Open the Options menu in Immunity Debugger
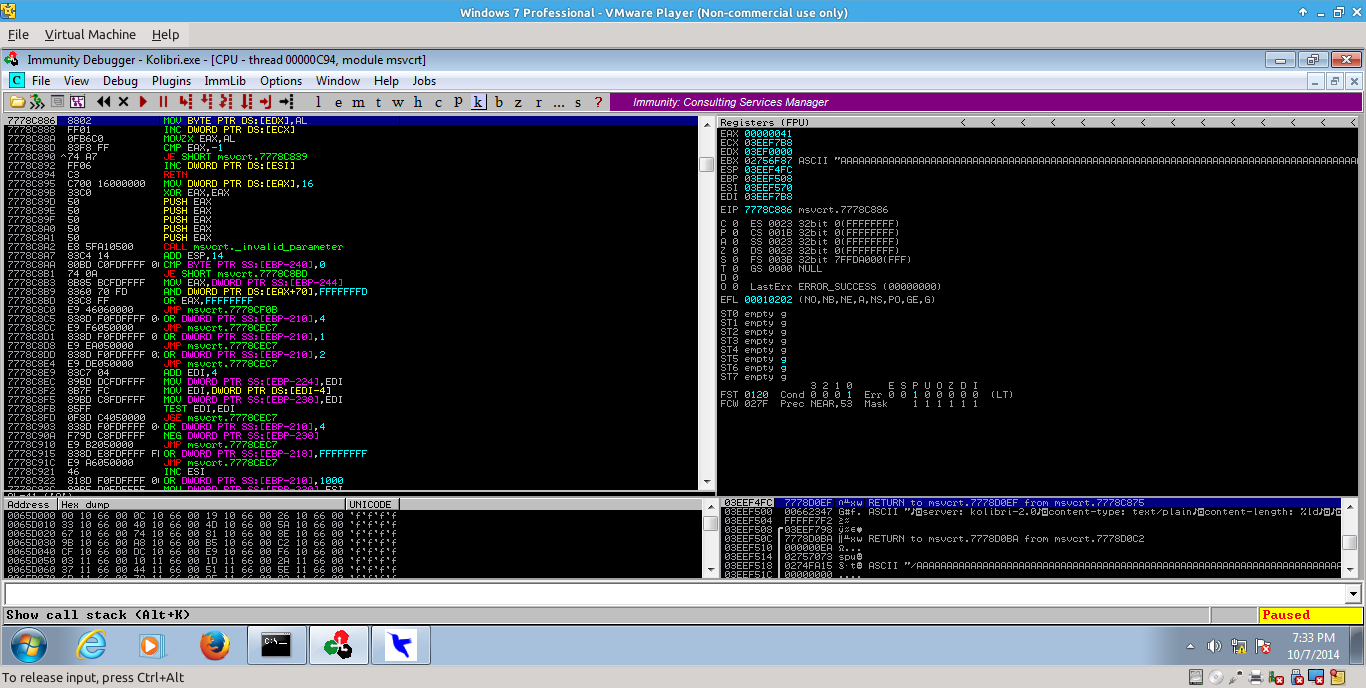This screenshot has height=688, width=1366. 281,81
